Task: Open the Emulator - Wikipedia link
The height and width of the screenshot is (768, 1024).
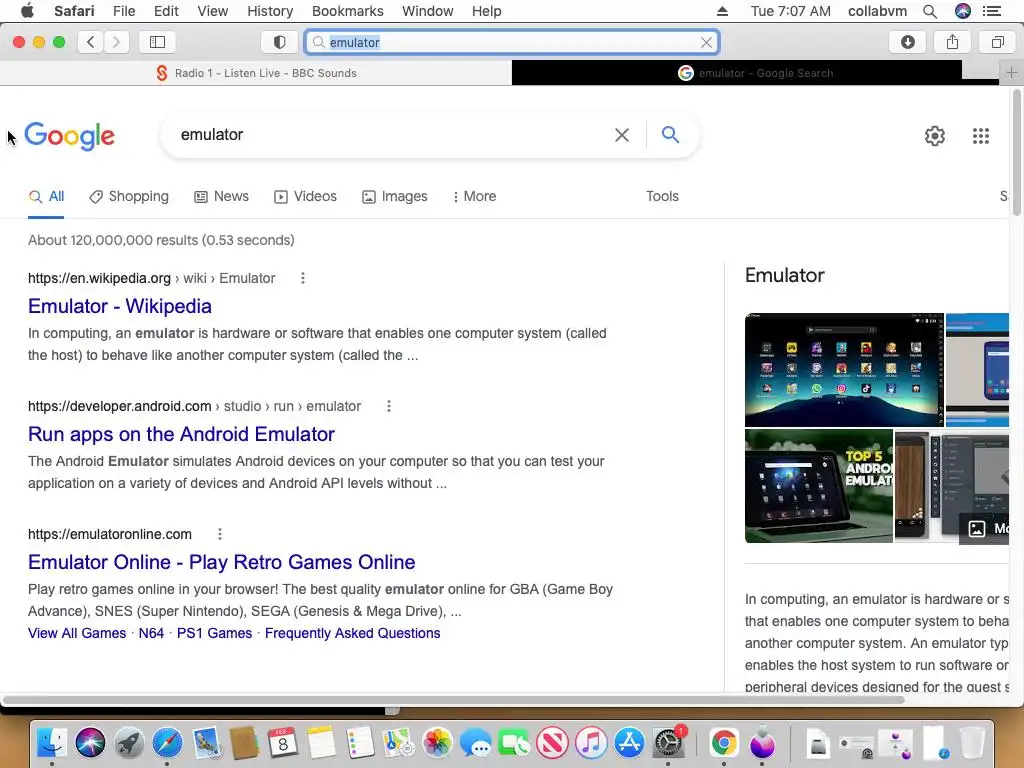Action: (120, 306)
